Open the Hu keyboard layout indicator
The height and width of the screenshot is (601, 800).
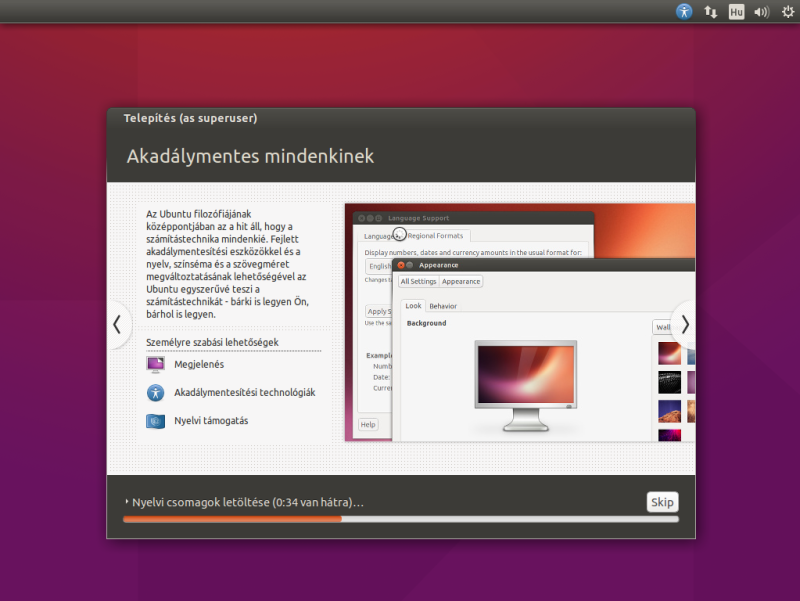pos(736,11)
